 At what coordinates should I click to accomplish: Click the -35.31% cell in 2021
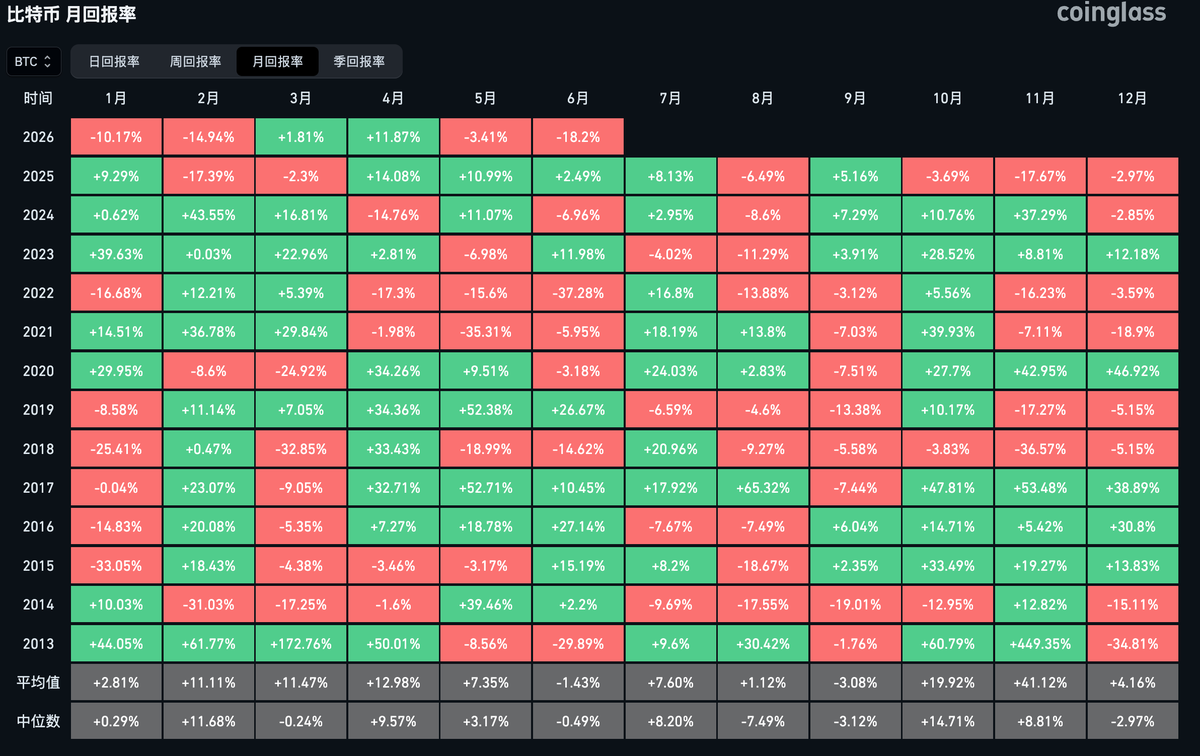click(x=486, y=332)
